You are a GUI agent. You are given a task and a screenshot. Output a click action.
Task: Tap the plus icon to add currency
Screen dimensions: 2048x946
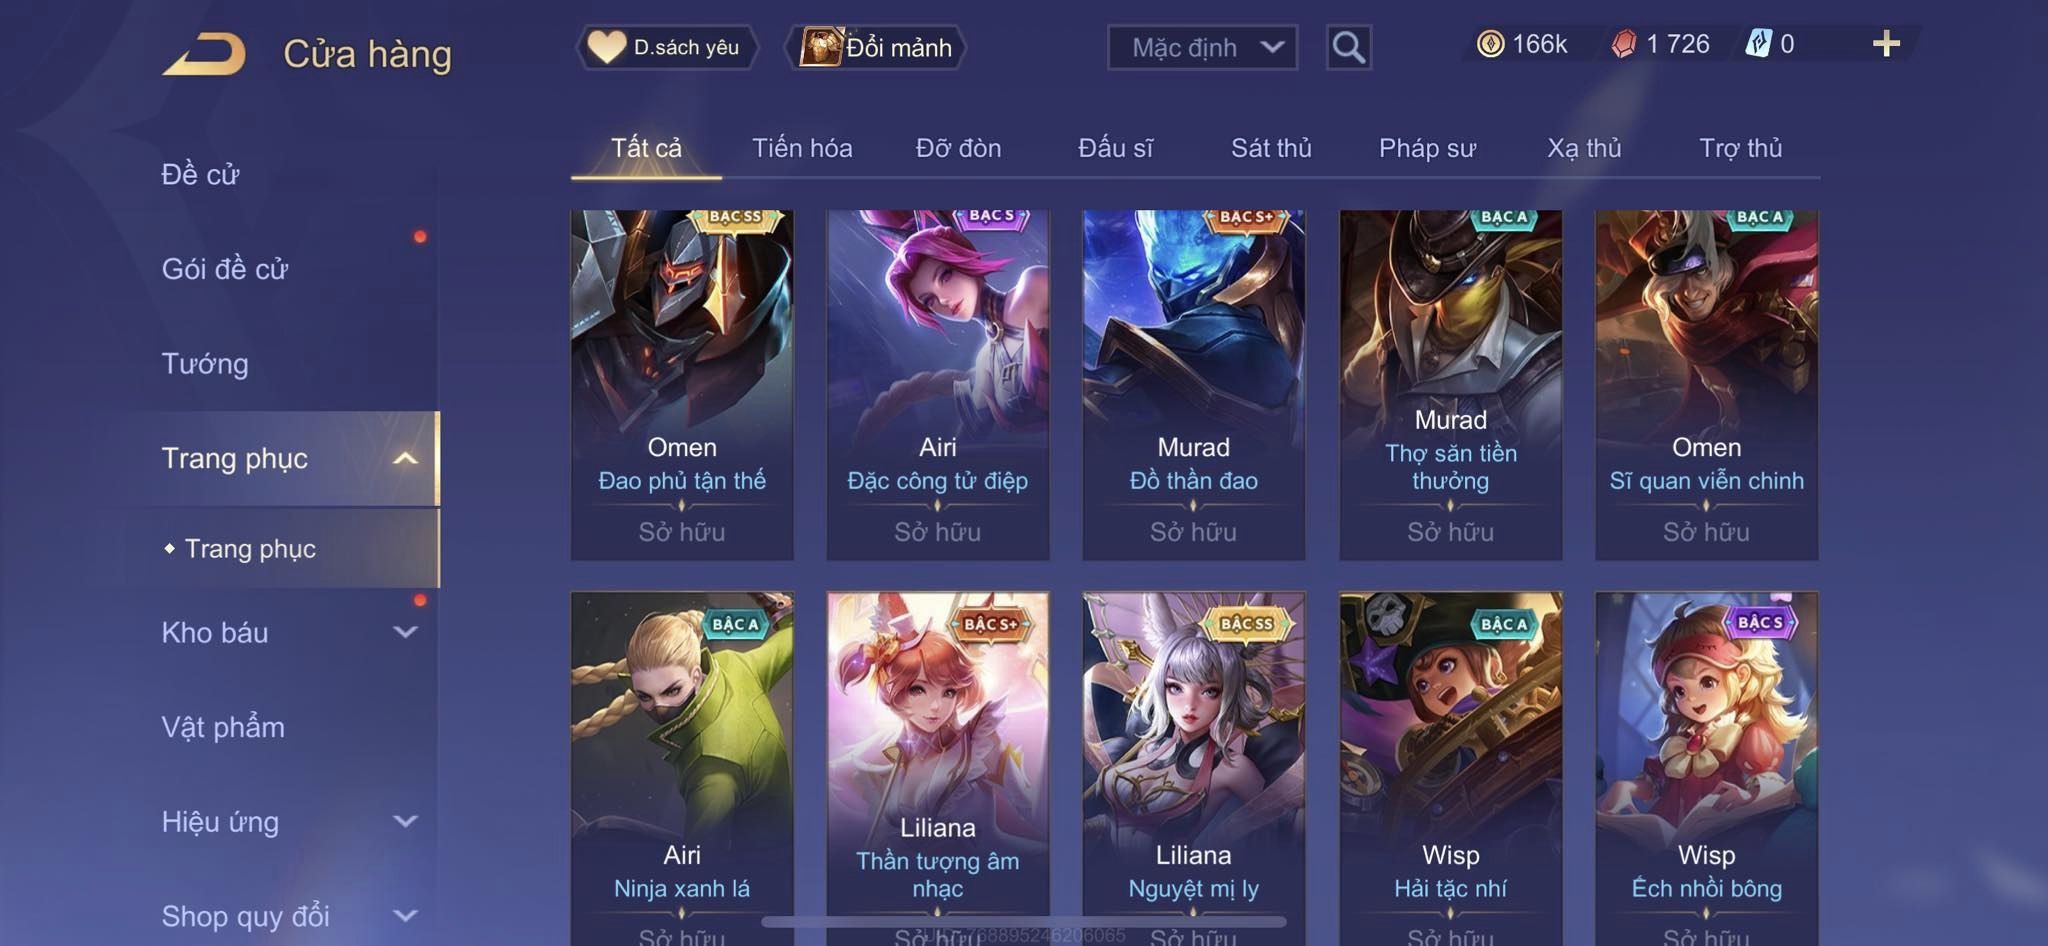1886,44
